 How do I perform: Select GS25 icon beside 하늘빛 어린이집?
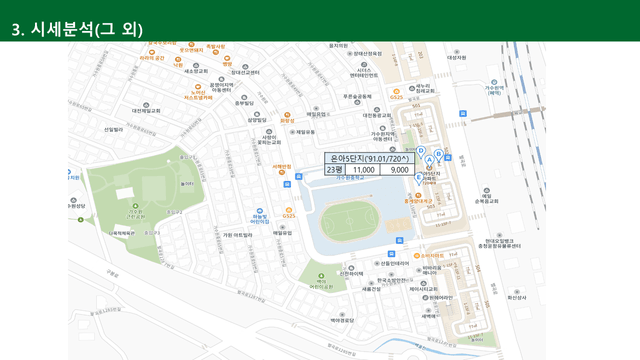click(289, 210)
